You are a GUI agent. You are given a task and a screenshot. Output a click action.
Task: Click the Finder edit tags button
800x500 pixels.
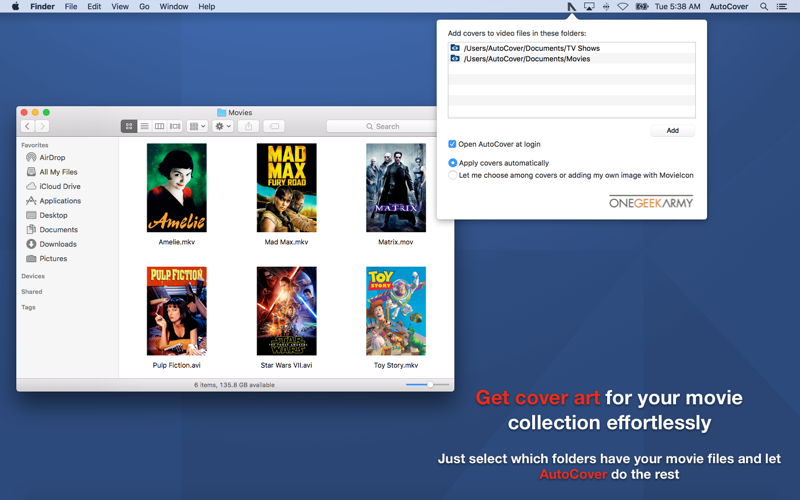tap(274, 126)
